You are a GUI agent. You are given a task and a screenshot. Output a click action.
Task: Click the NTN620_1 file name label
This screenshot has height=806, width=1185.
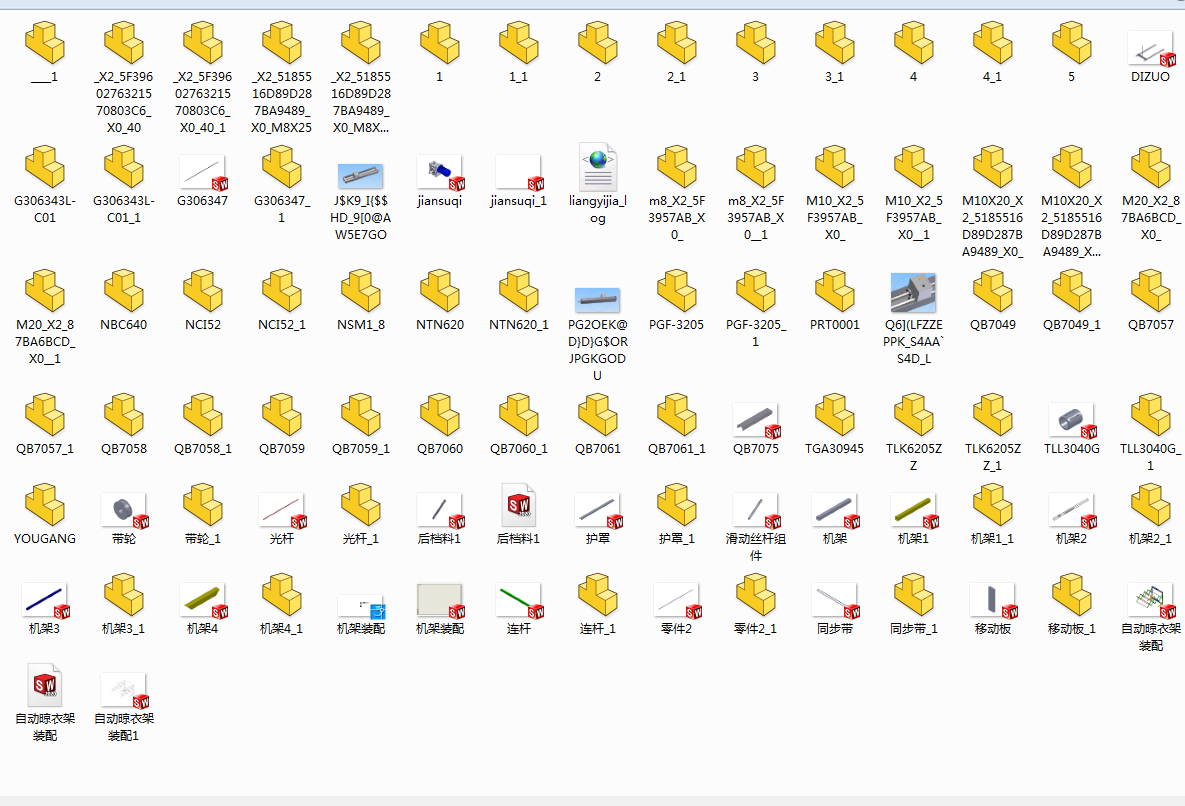pos(518,325)
